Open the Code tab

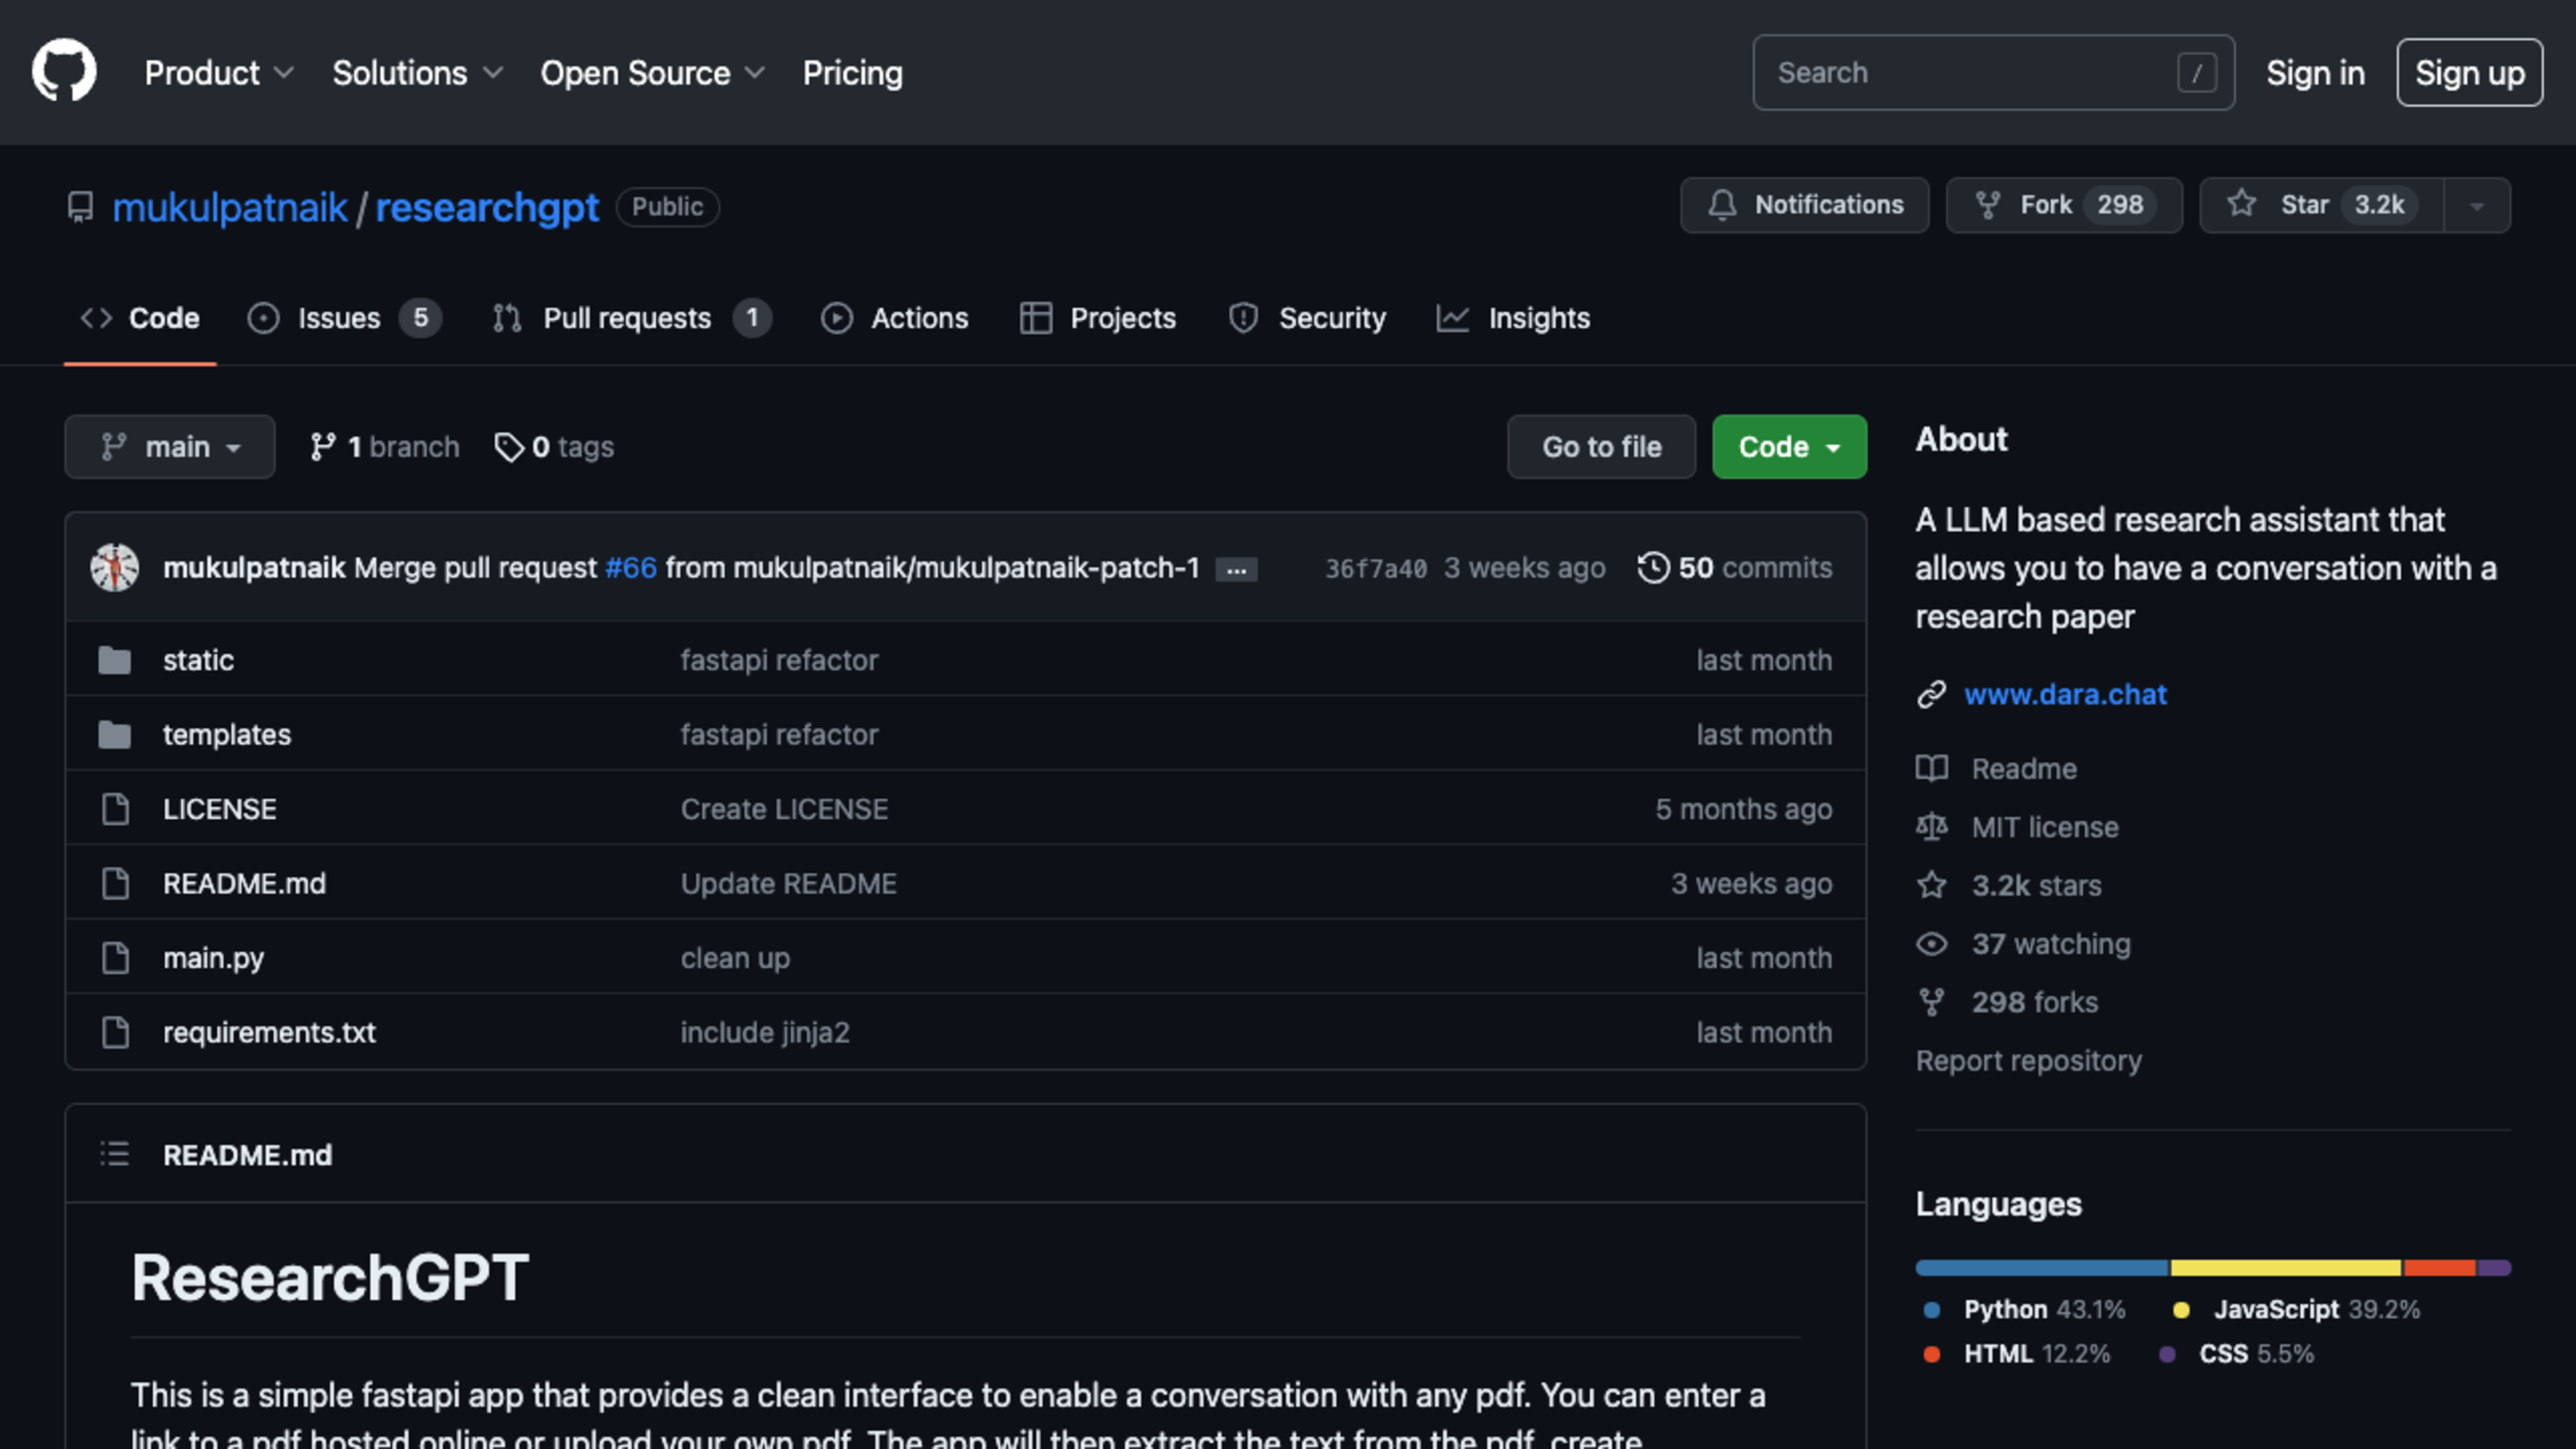tap(140, 318)
